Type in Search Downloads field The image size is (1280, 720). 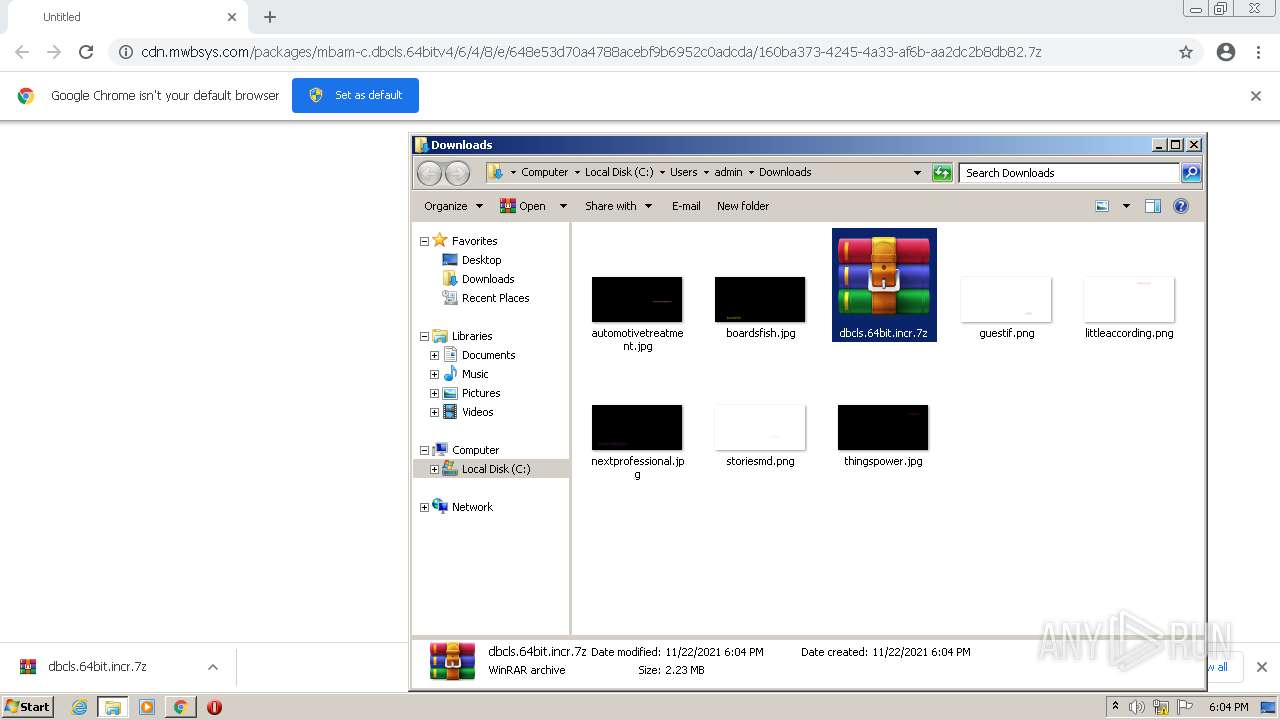pyautogui.click(x=1069, y=172)
